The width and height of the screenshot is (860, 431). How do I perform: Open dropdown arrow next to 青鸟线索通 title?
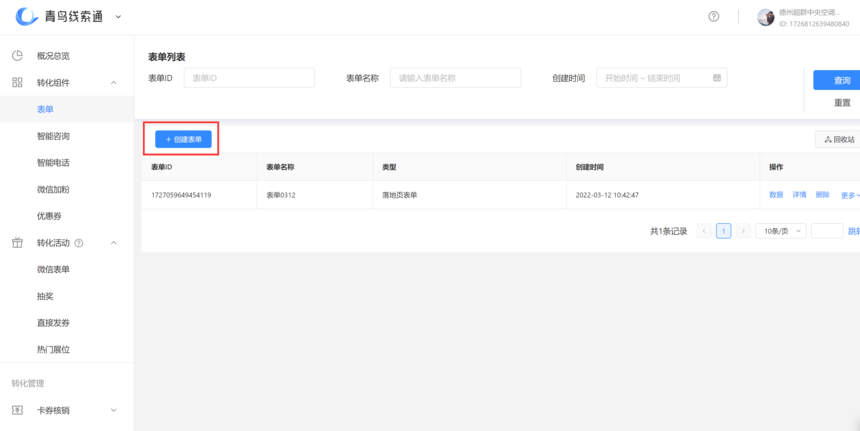pyautogui.click(x=119, y=16)
